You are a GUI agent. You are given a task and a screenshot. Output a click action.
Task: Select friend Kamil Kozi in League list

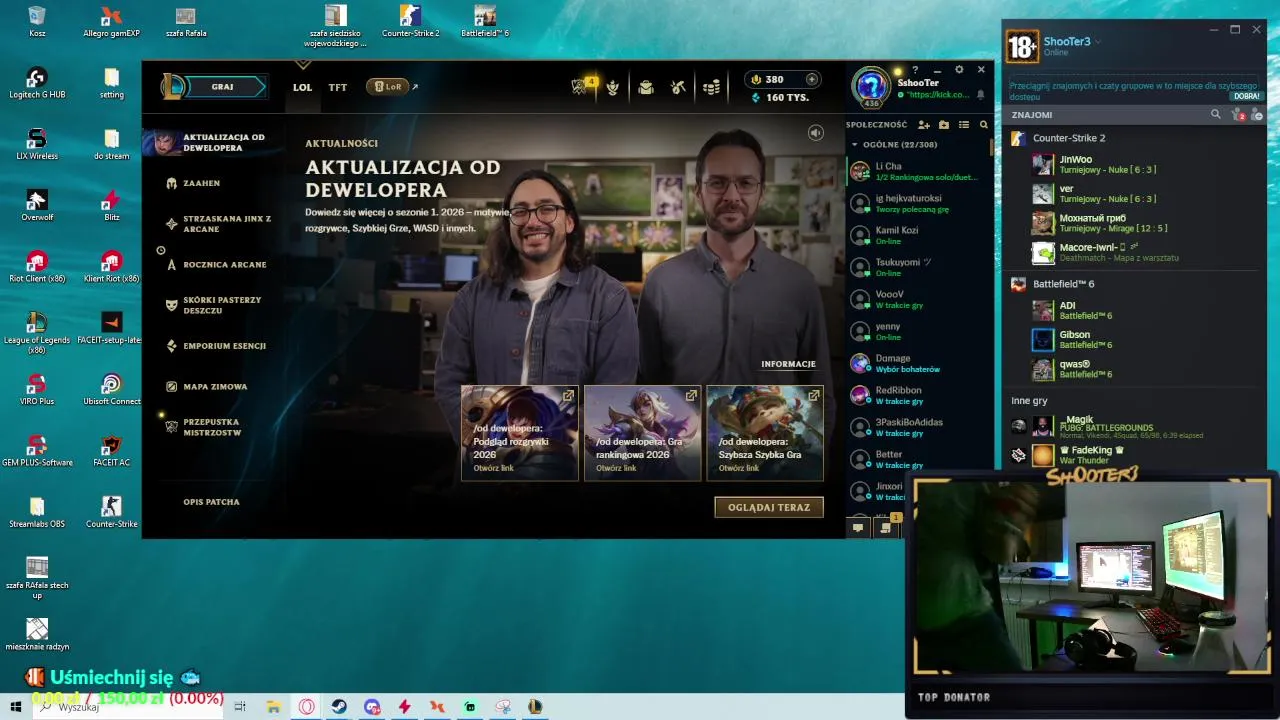coord(917,235)
